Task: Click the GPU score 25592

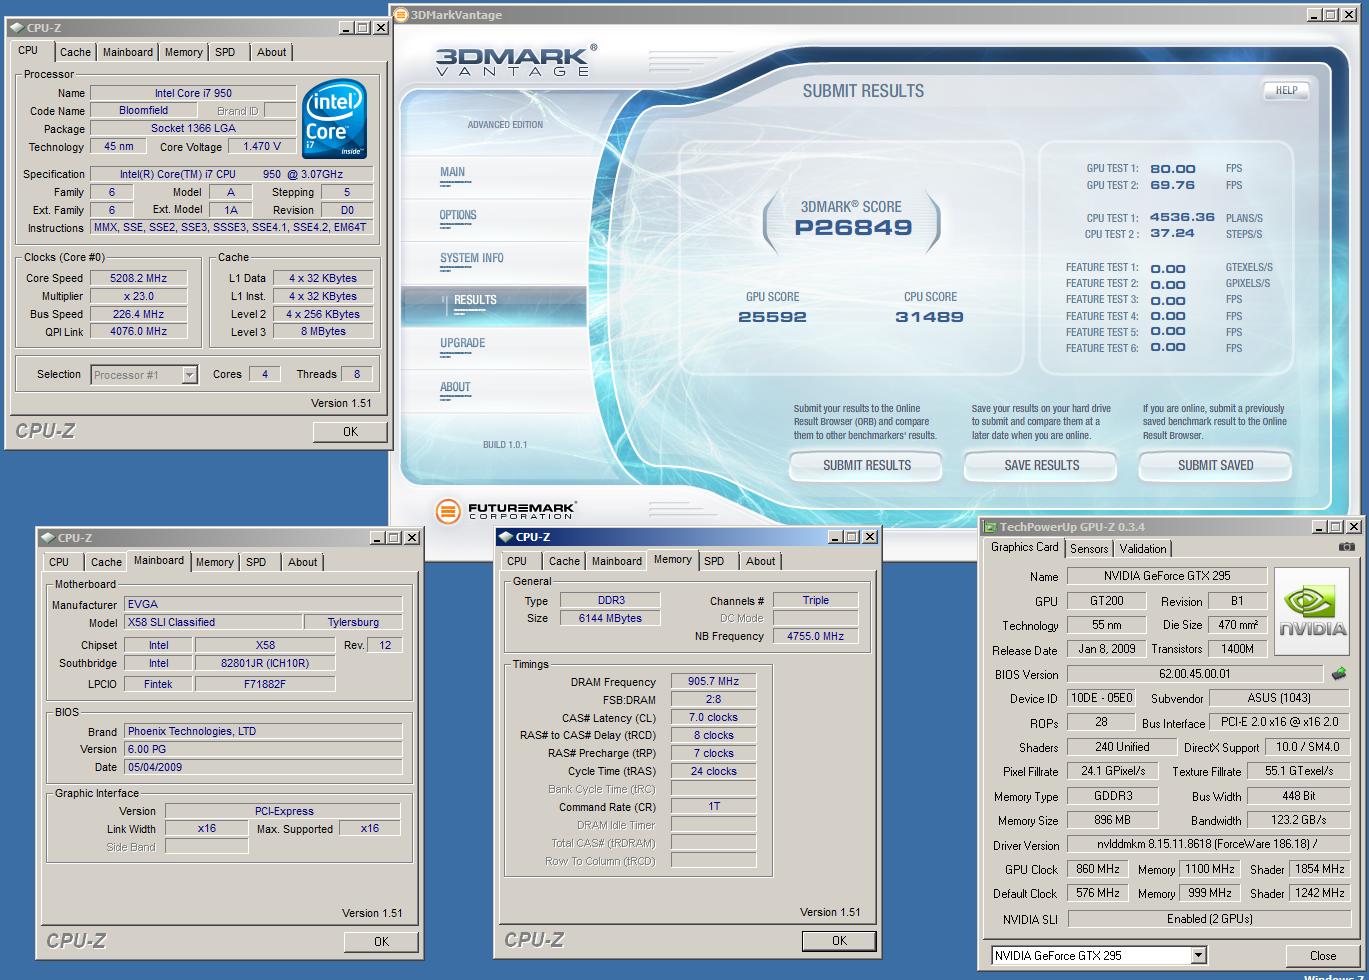Action: click(x=772, y=317)
